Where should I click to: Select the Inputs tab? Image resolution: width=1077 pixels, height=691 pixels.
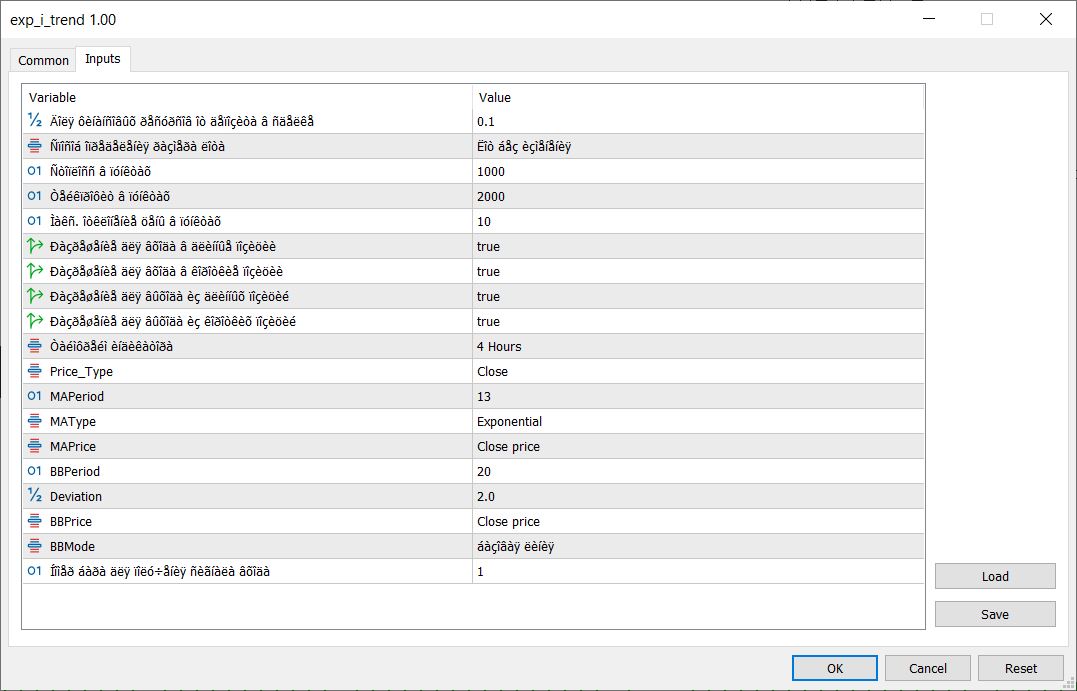103,59
